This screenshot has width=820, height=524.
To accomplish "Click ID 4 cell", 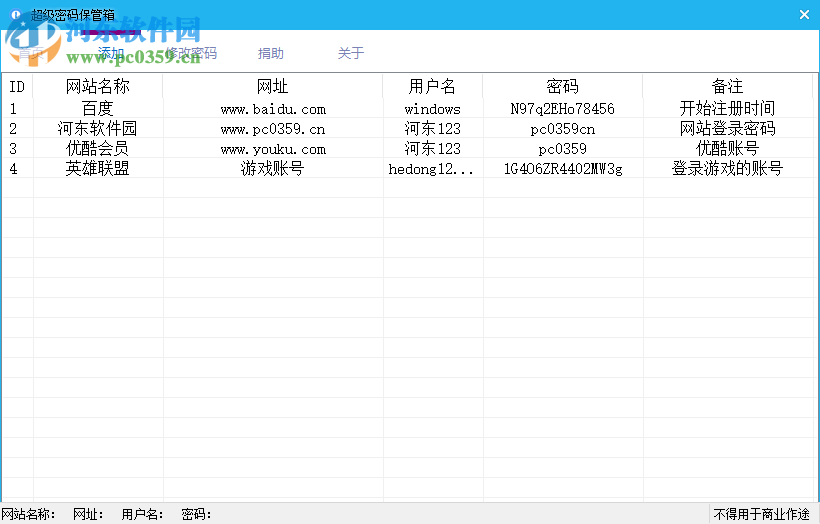I will [x=14, y=168].
